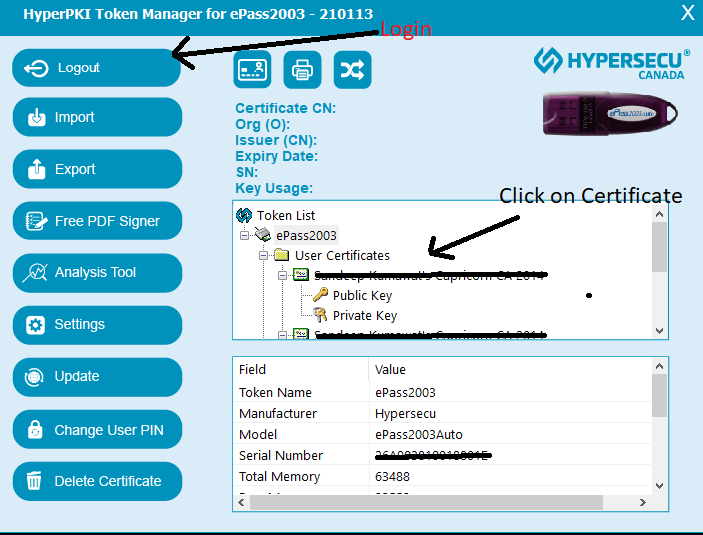The image size is (703, 535).
Task: Click the ePass2003 USB token image
Action: [x=610, y=113]
